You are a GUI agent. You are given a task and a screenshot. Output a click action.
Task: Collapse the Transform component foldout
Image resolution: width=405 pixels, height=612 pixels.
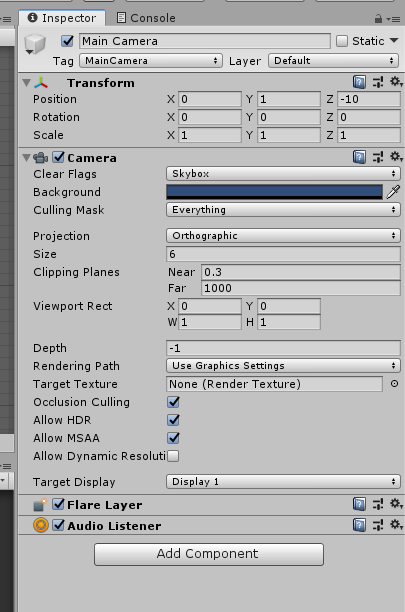[x=27, y=83]
